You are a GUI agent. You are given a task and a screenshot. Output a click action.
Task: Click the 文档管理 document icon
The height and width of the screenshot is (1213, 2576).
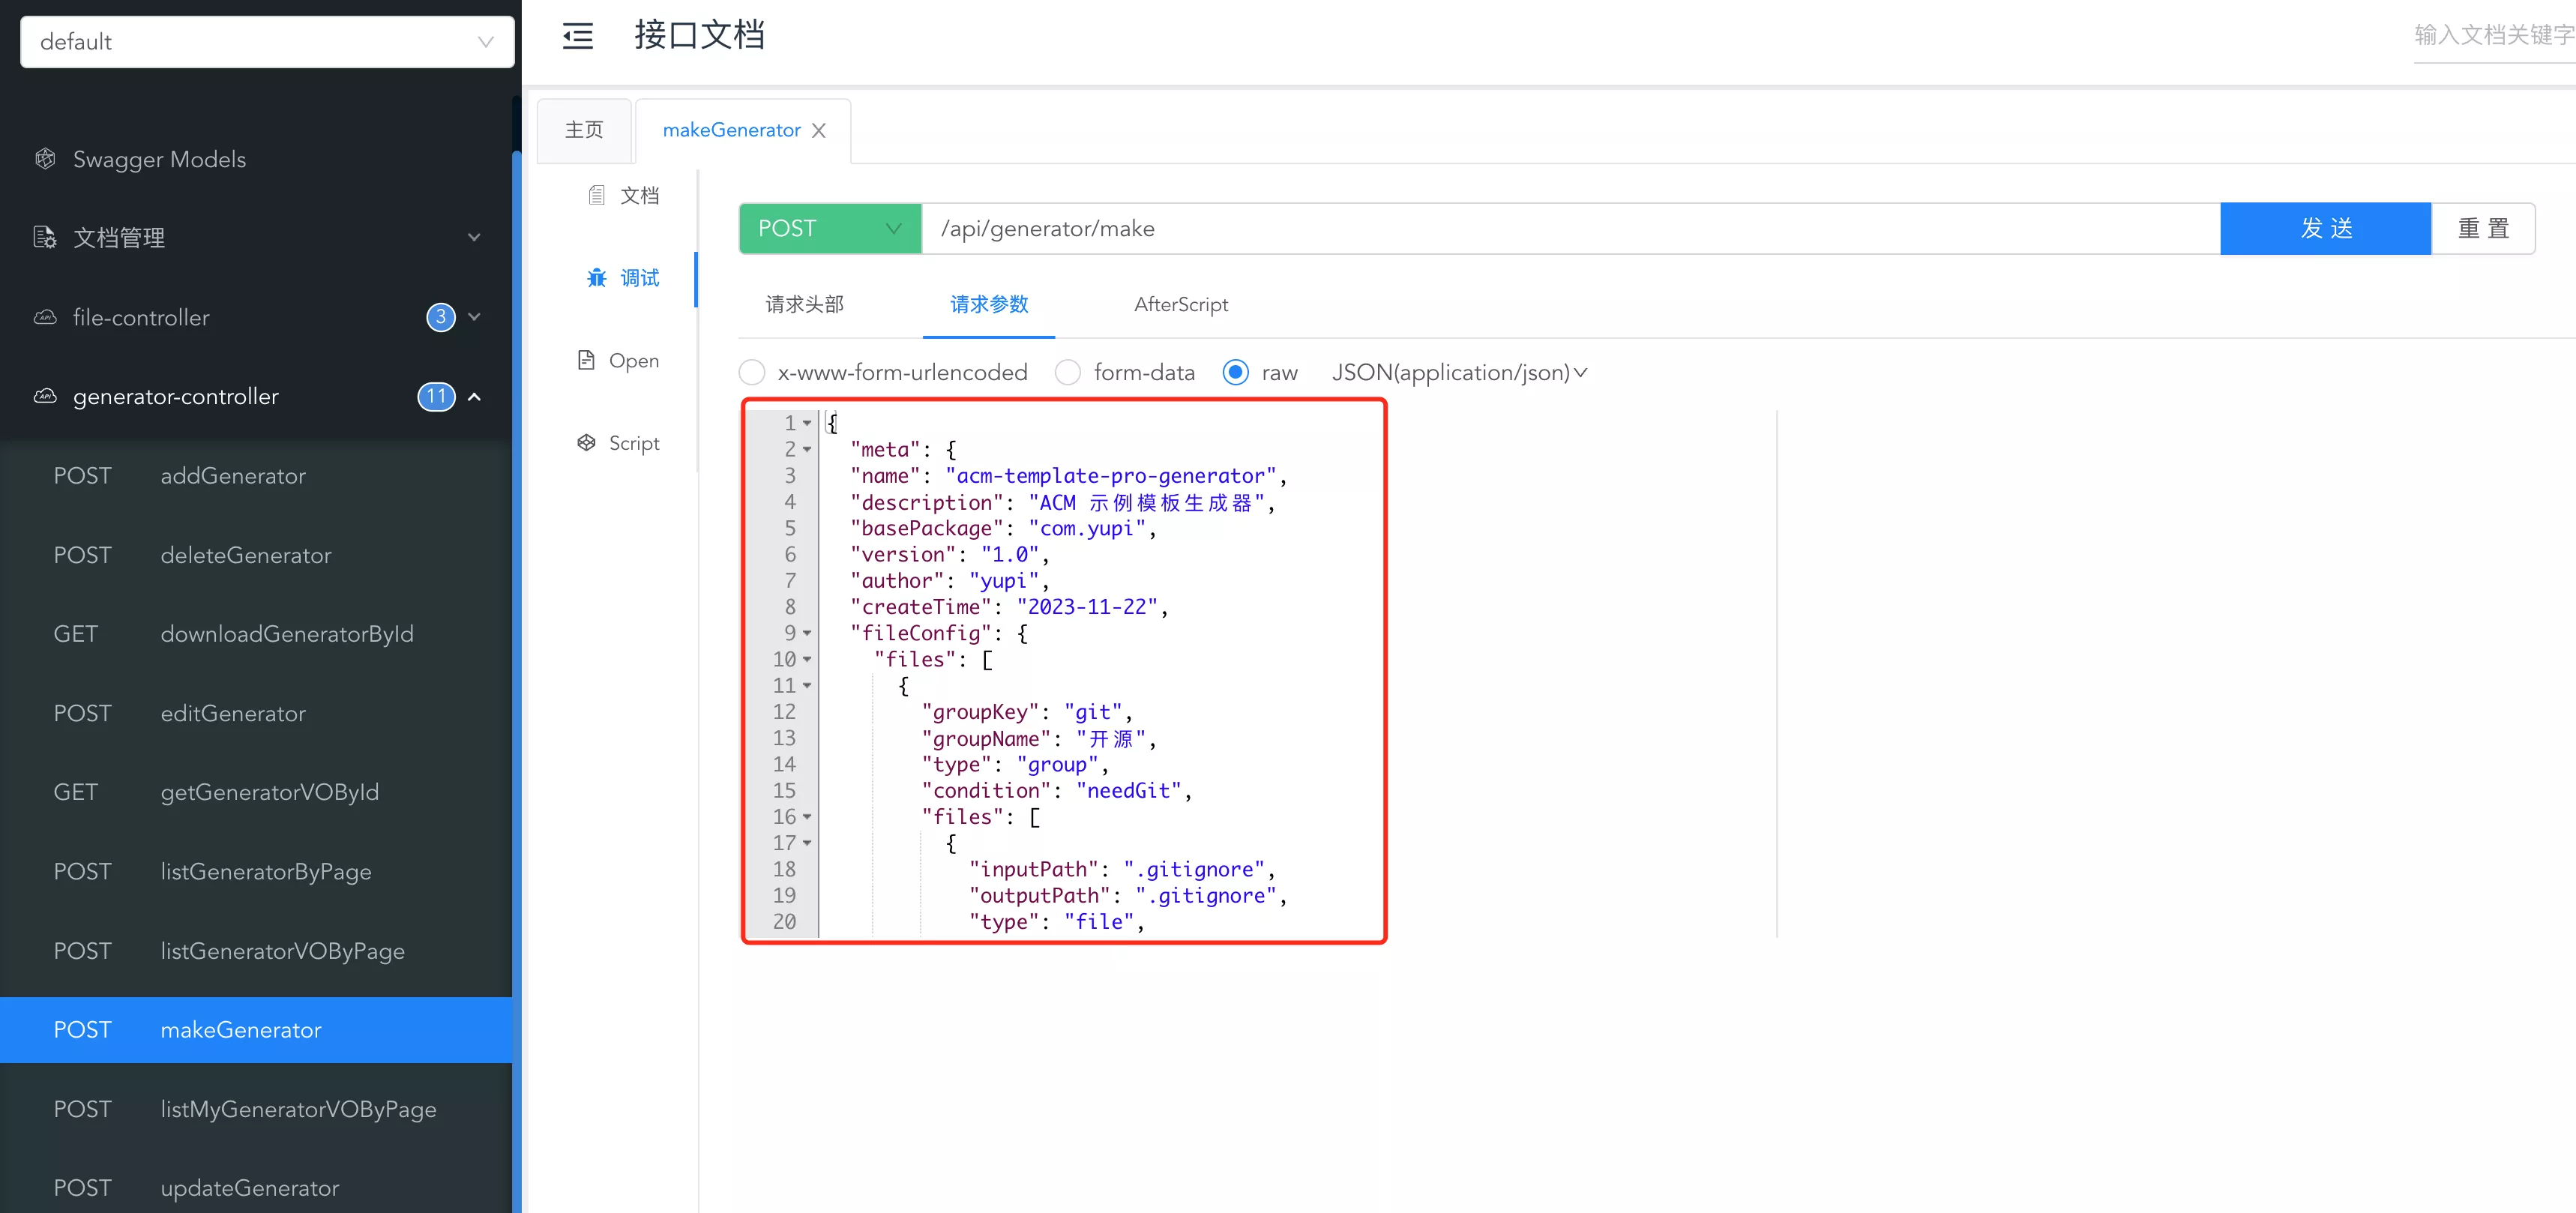[x=45, y=237]
